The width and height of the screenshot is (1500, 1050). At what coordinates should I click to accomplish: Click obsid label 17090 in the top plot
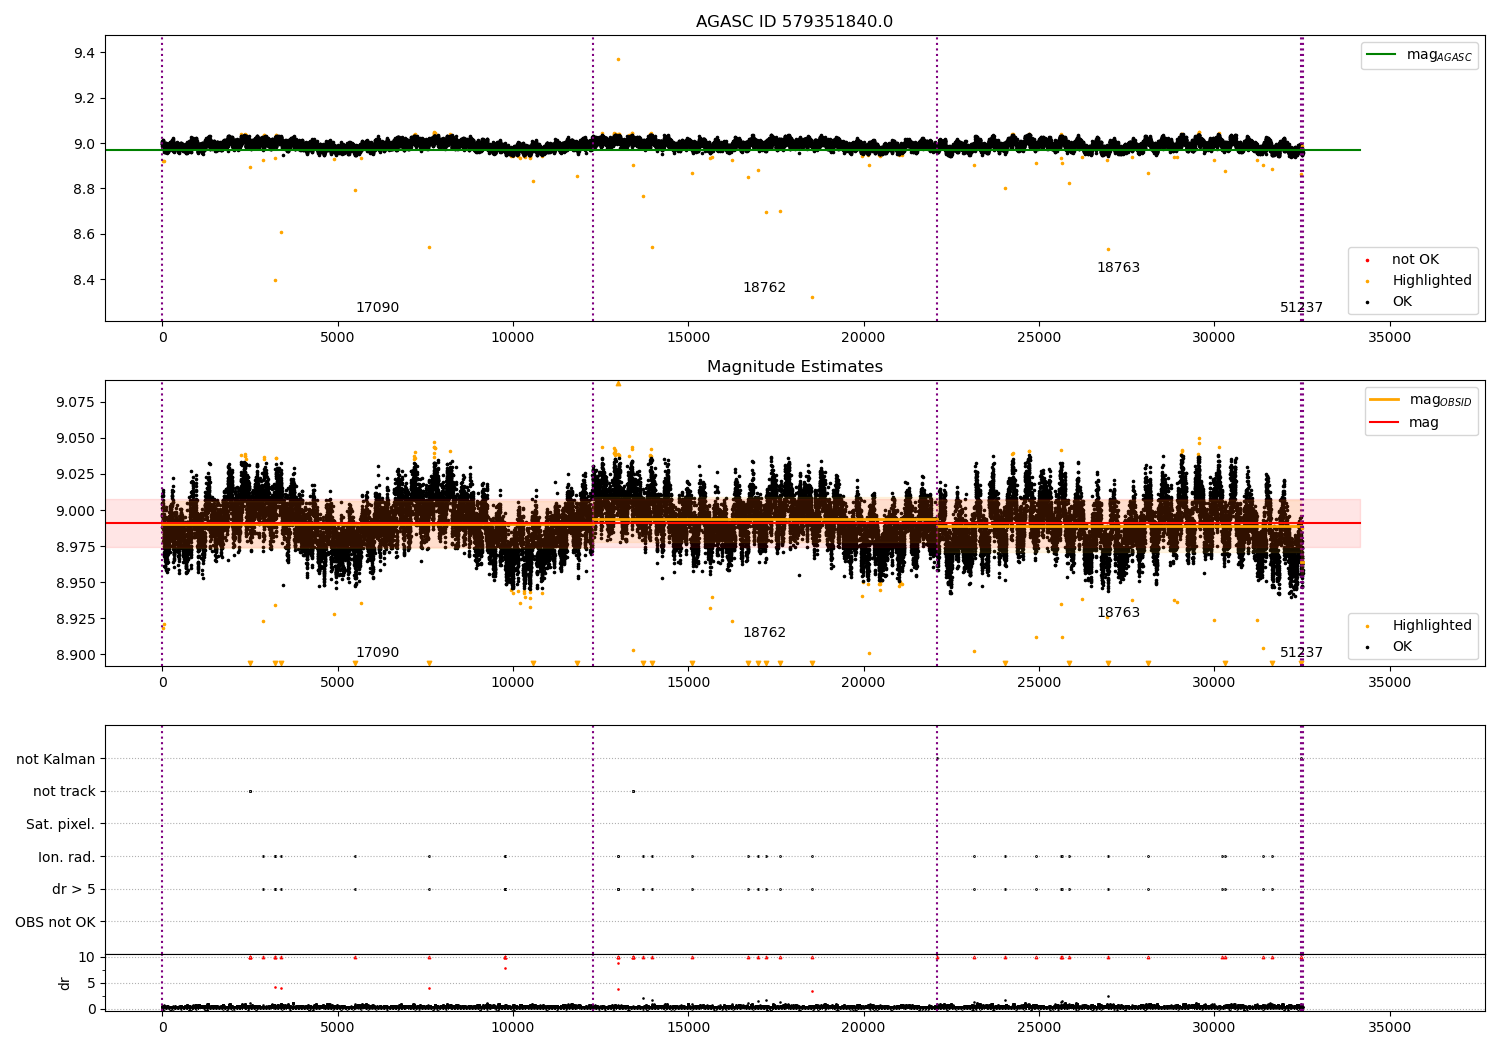pyautogui.click(x=377, y=307)
